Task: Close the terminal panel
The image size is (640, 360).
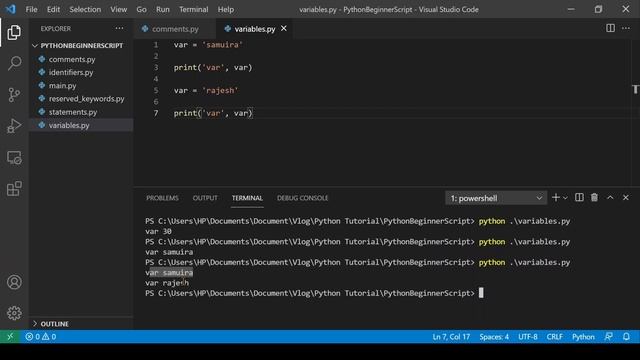Action: tap(626, 198)
